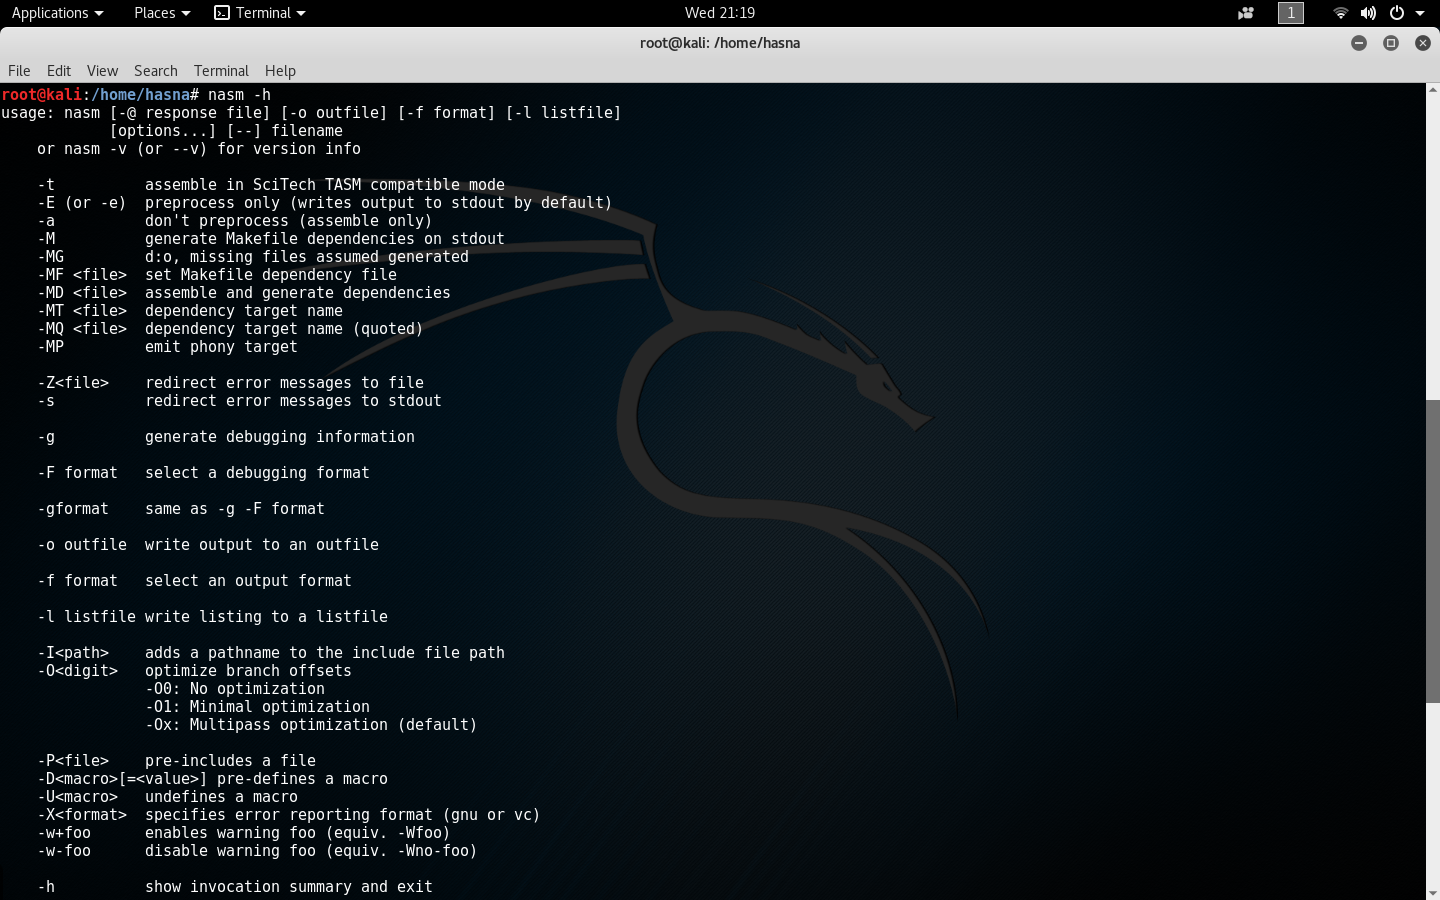Image resolution: width=1440 pixels, height=900 pixels.
Task: Select workspace indicator 1
Action: pos(1291,13)
